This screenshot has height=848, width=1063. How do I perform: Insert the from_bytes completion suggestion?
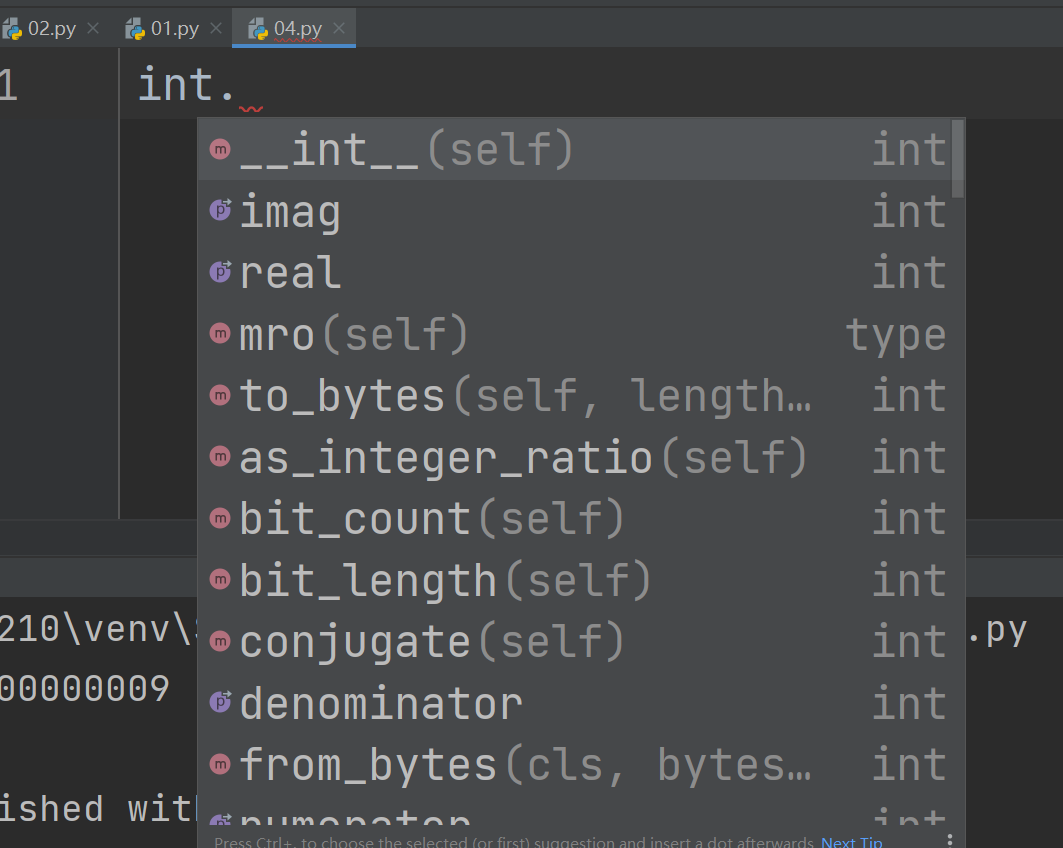click(x=525, y=765)
